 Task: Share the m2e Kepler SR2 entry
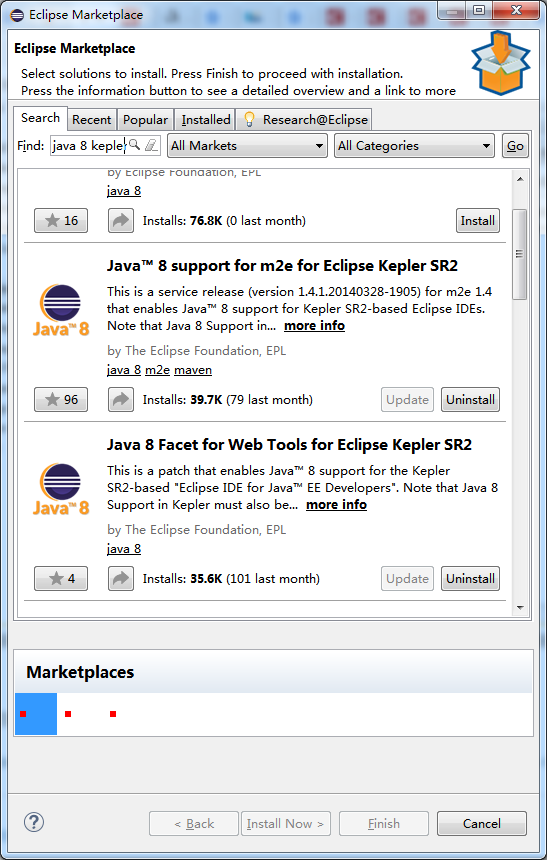[x=121, y=400]
